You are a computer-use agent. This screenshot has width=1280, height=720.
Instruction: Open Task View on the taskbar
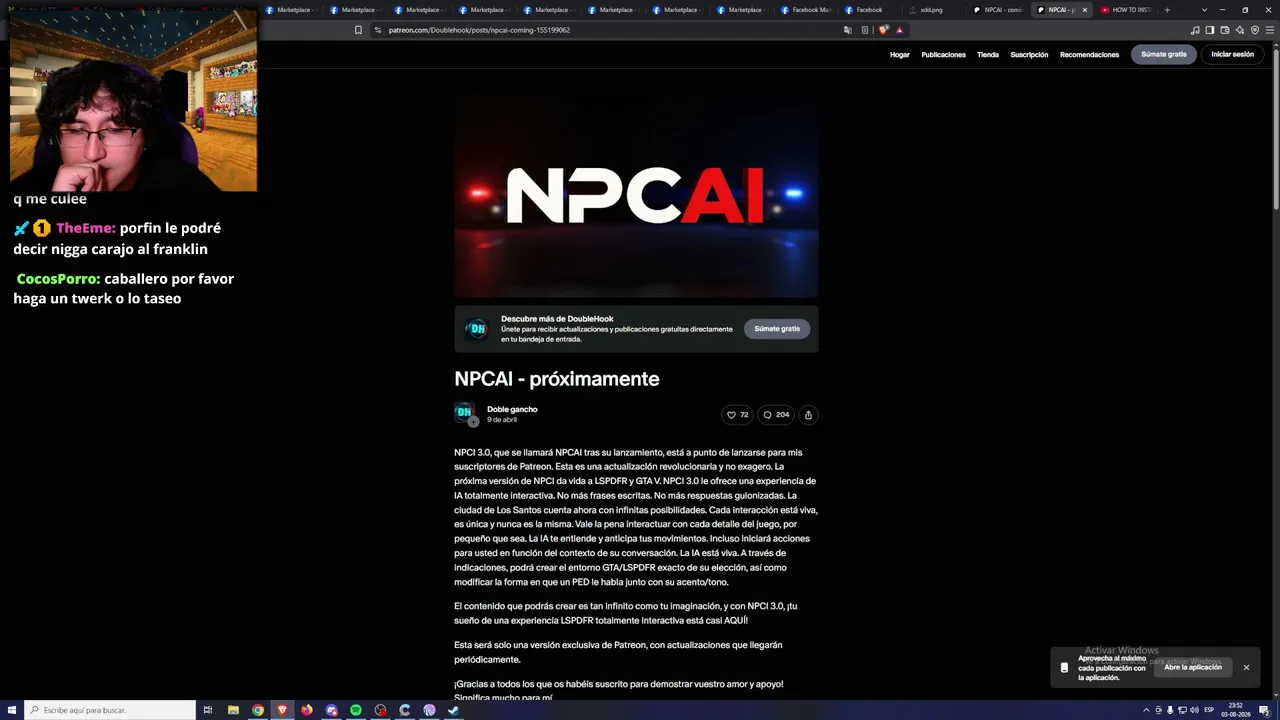(x=208, y=710)
